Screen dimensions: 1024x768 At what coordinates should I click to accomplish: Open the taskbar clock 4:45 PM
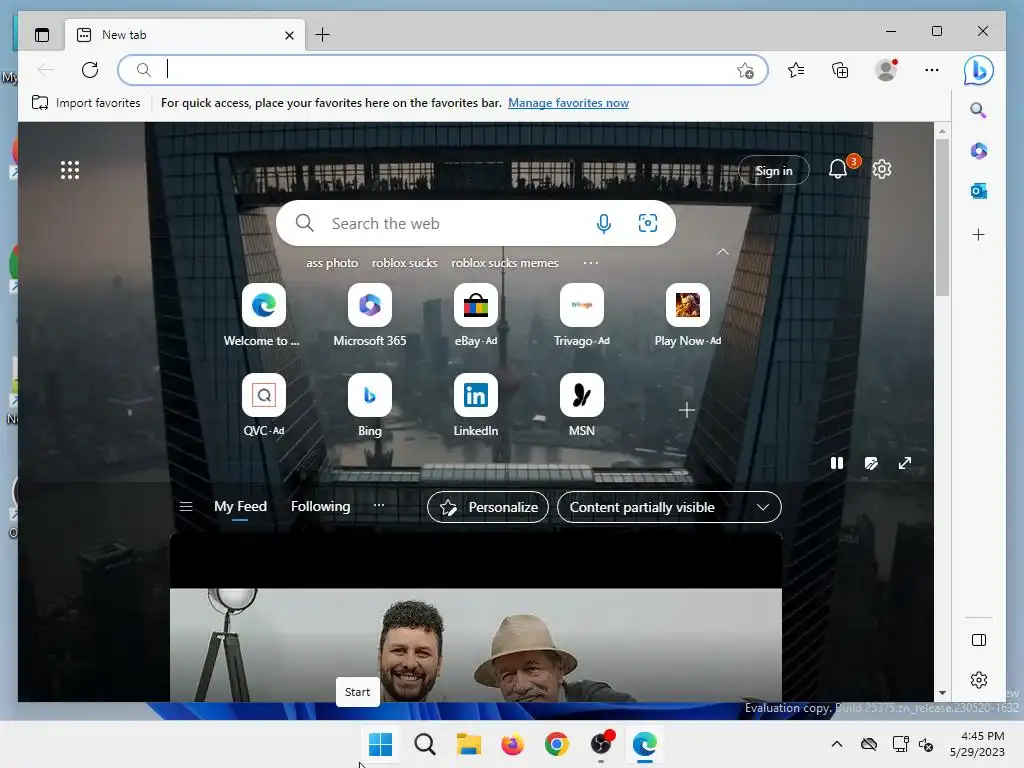pos(978,744)
